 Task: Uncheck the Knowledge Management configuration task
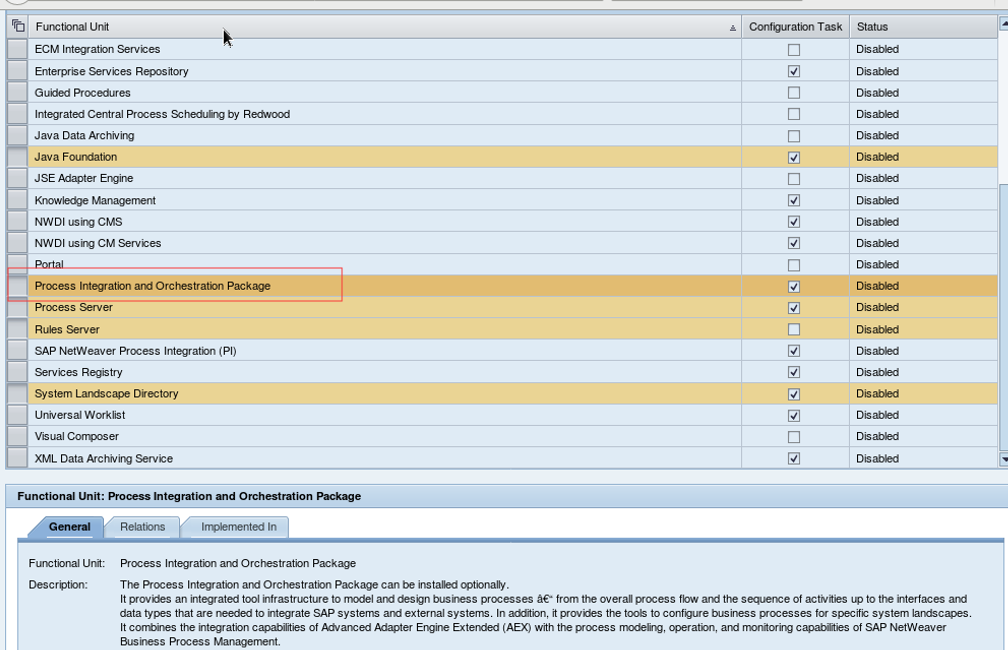tap(795, 199)
